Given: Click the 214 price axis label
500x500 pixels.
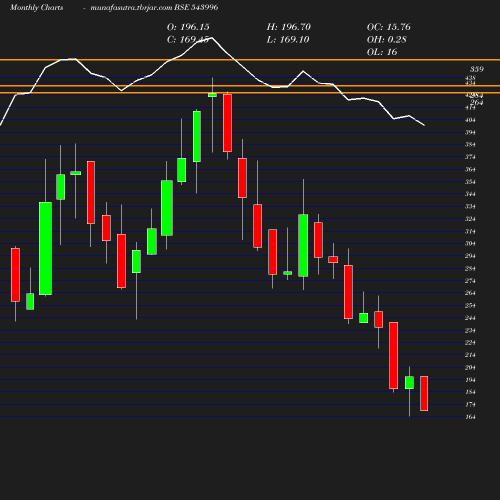Looking at the screenshot, I should tap(470, 355).
